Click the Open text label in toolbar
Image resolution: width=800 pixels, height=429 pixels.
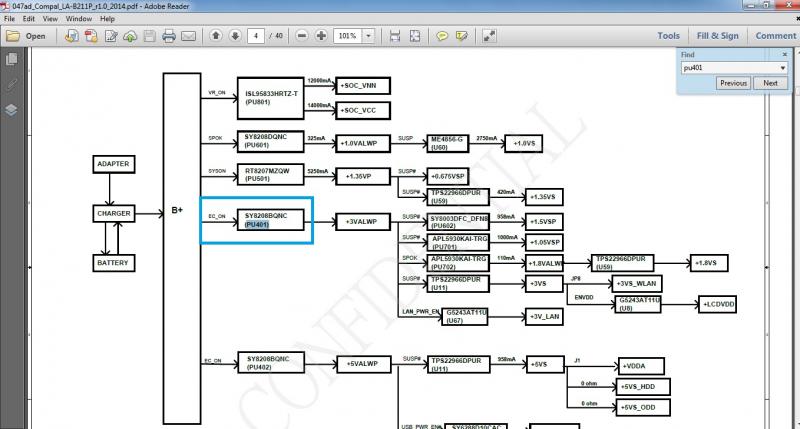pyautogui.click(x=36, y=36)
